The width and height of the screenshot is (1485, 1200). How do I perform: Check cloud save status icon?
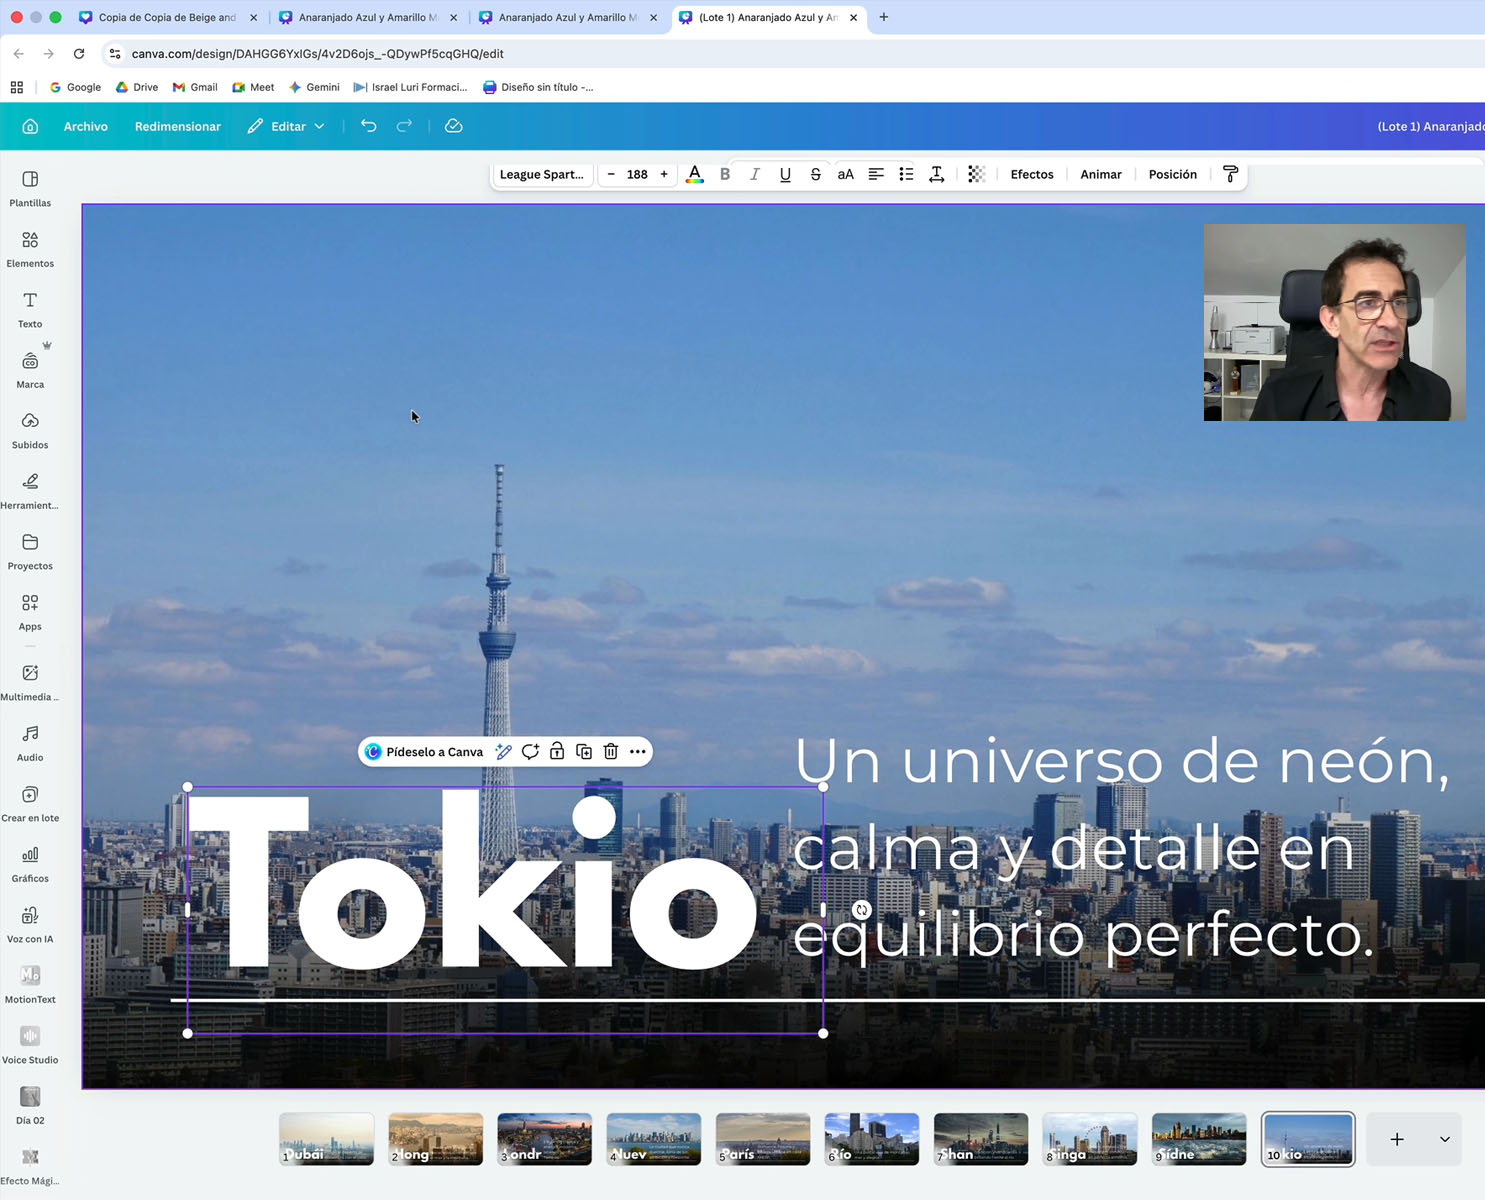(x=454, y=126)
